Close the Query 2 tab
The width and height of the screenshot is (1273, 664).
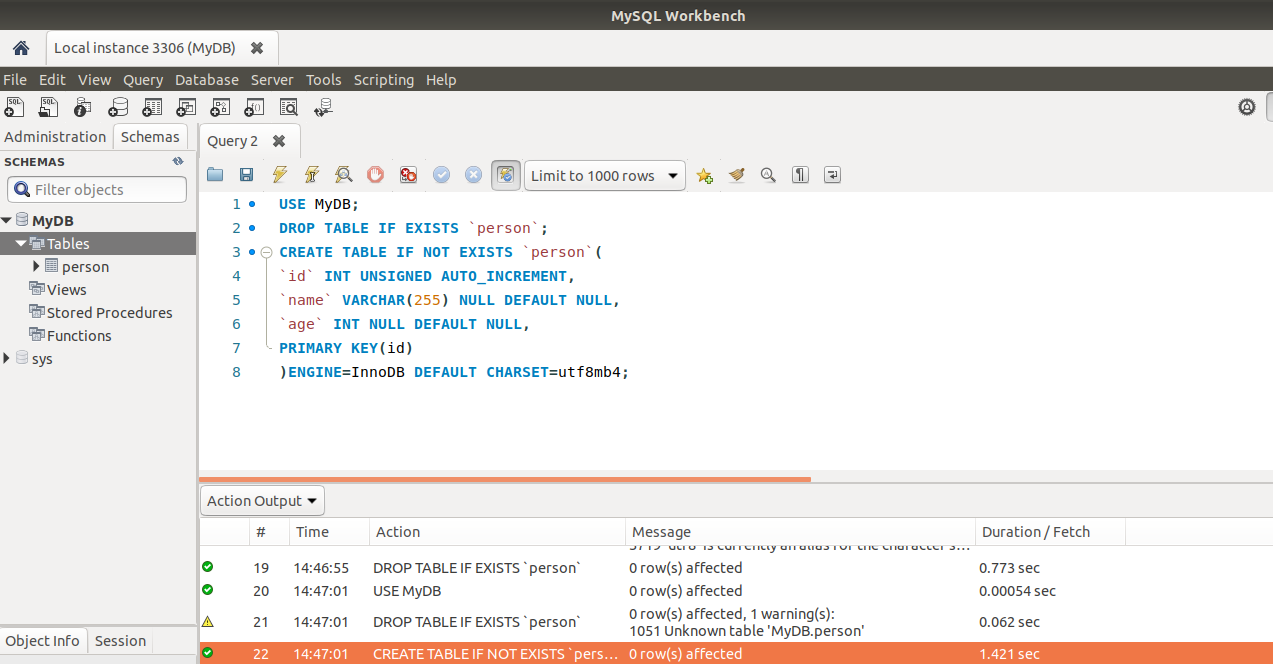(279, 141)
